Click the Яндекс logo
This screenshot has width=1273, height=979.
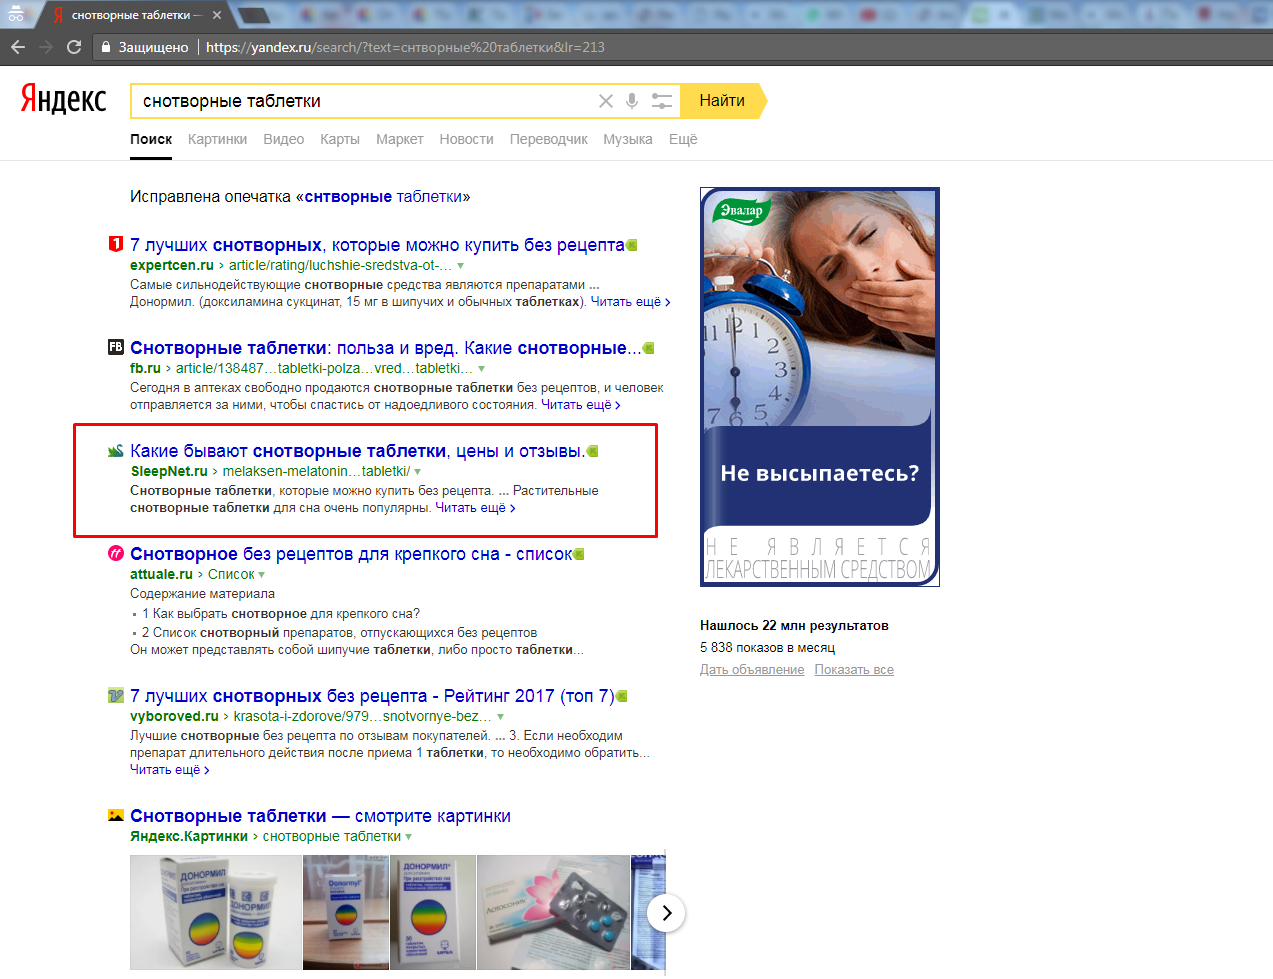[63, 98]
